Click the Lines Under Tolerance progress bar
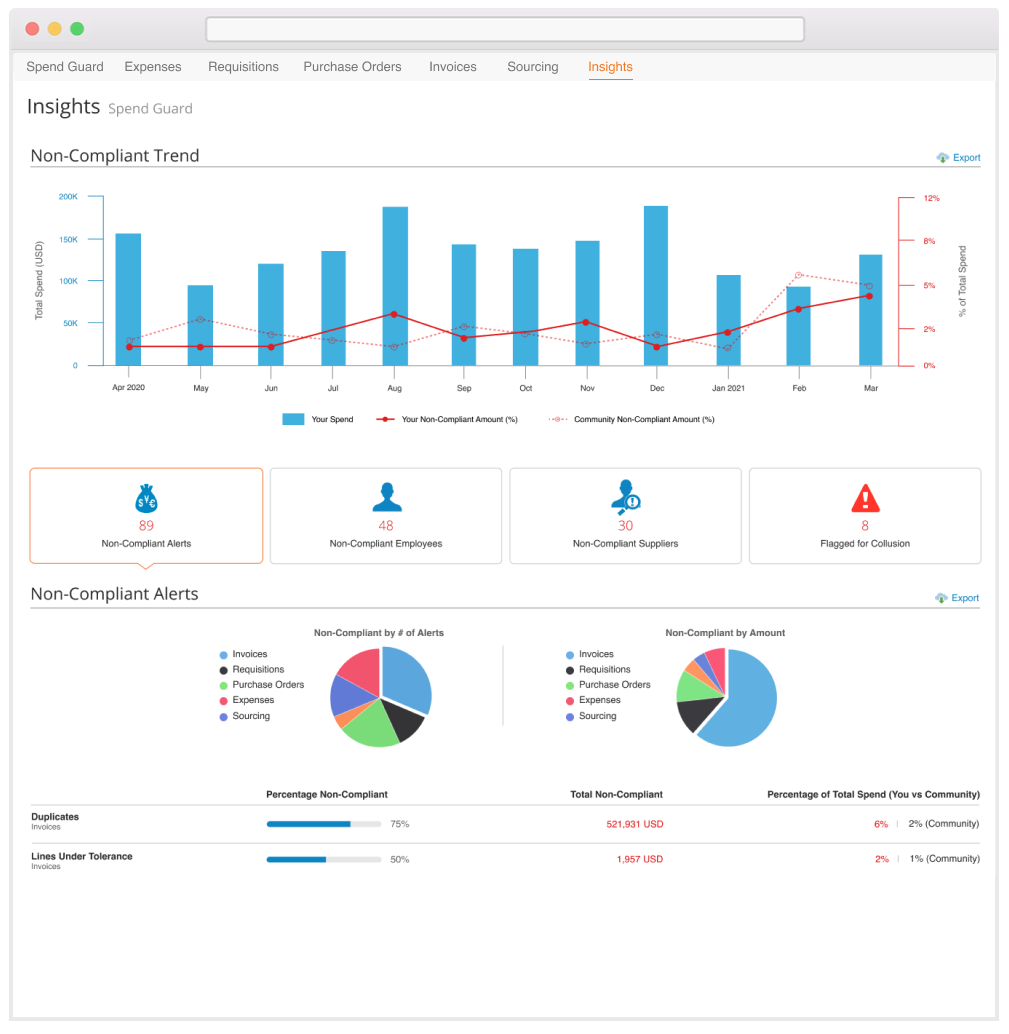 pos(323,859)
